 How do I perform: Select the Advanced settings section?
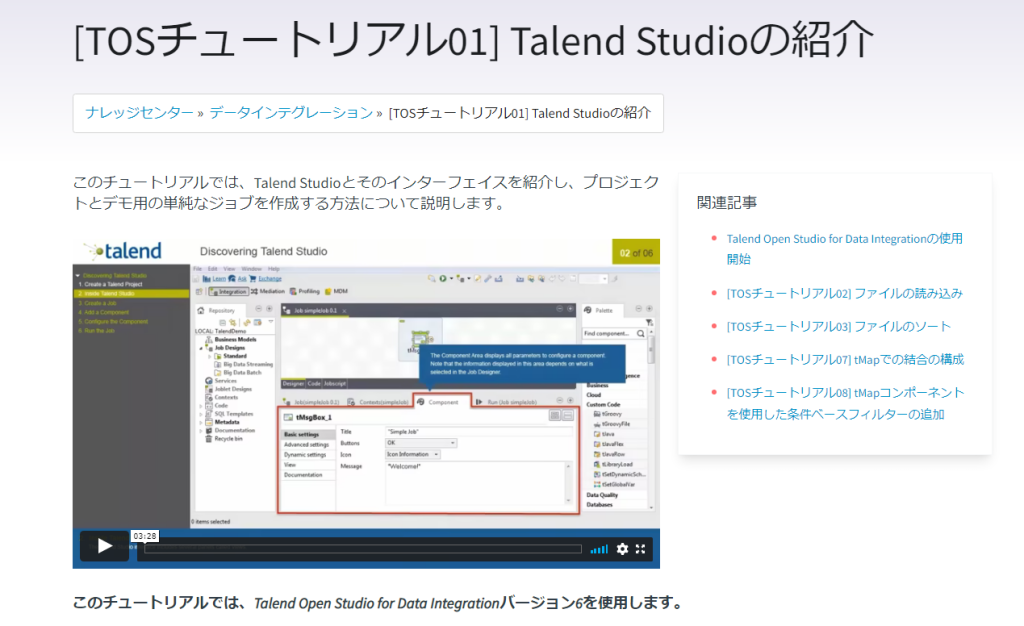[x=308, y=445]
